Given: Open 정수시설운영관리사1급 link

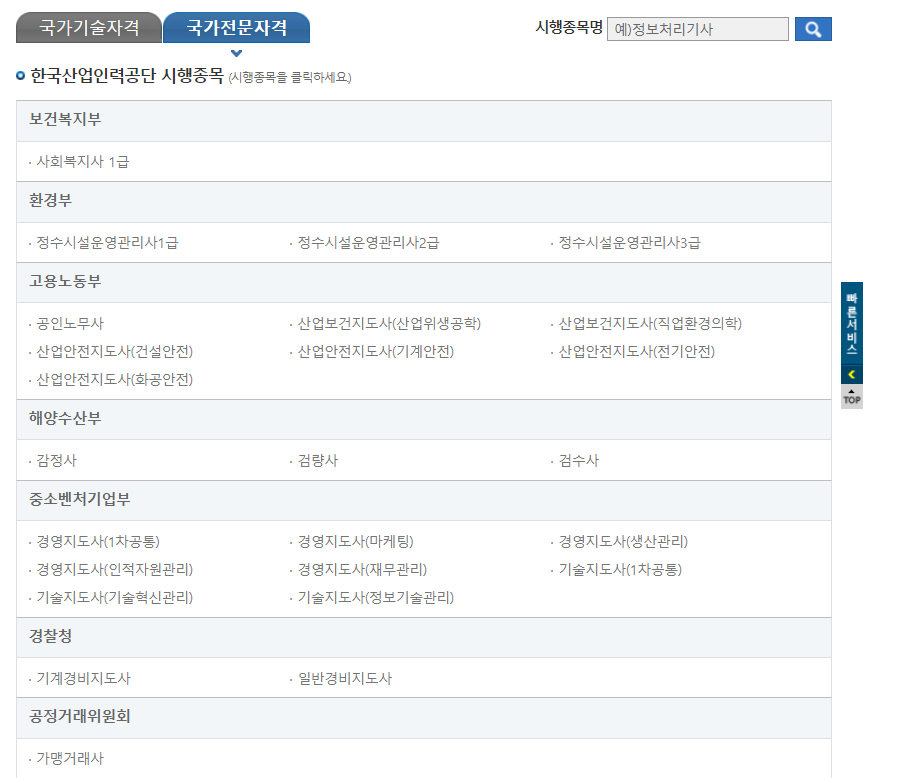Looking at the screenshot, I should pyautogui.click(x=107, y=243).
